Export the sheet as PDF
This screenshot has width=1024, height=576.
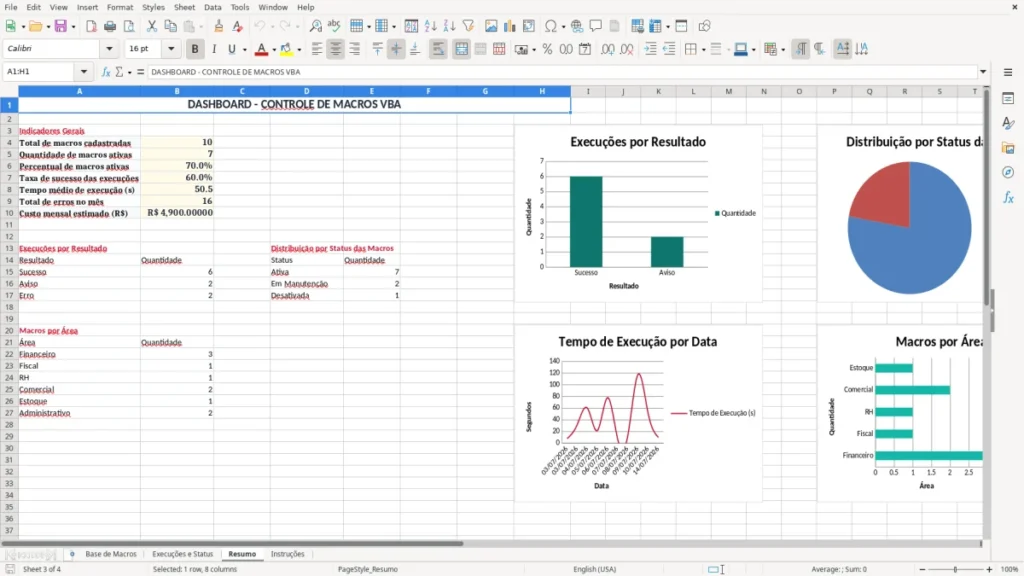pyautogui.click(x=91, y=26)
